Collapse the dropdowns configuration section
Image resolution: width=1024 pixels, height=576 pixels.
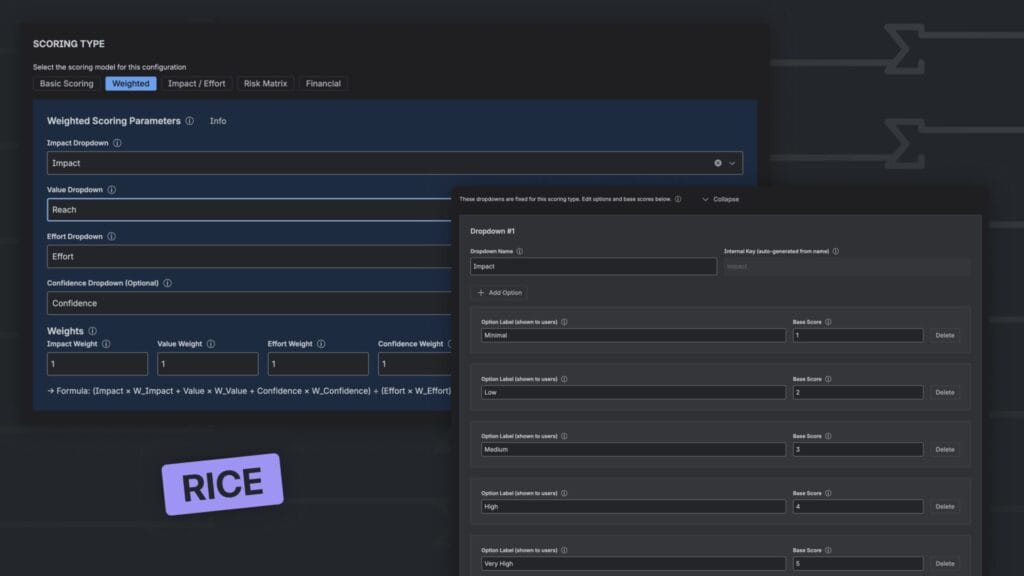click(x=720, y=199)
